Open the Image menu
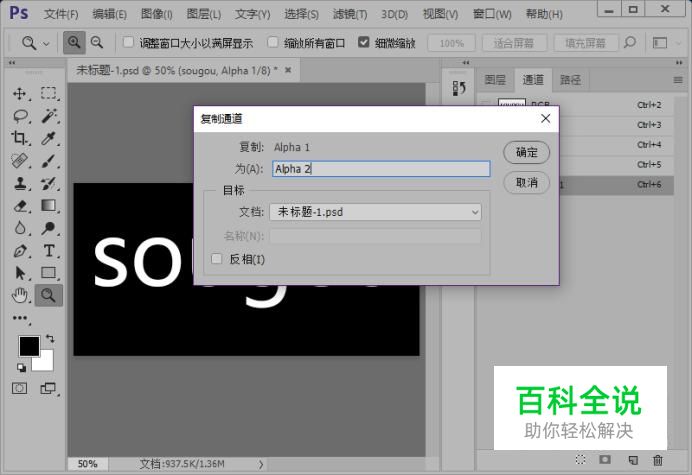This screenshot has height=475, width=692. point(156,15)
